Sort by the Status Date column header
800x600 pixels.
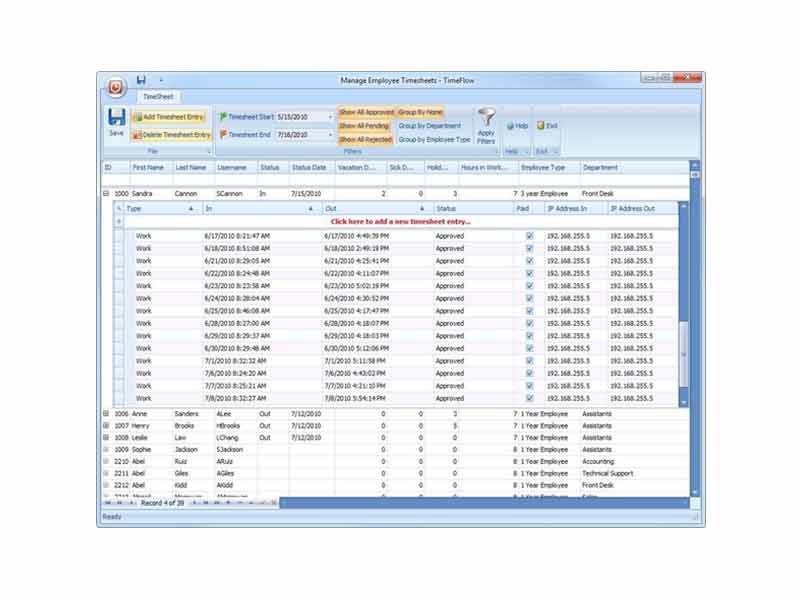[x=312, y=167]
